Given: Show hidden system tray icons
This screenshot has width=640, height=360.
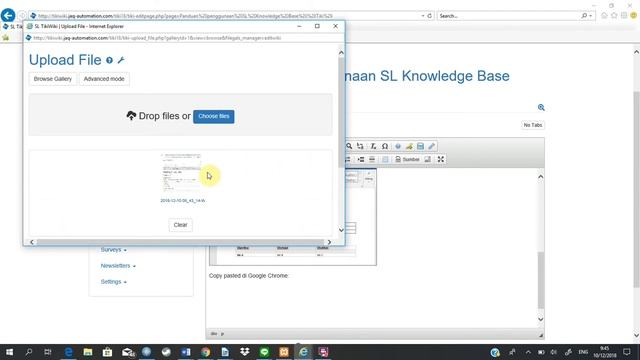Looking at the screenshot, I should tap(528, 352).
